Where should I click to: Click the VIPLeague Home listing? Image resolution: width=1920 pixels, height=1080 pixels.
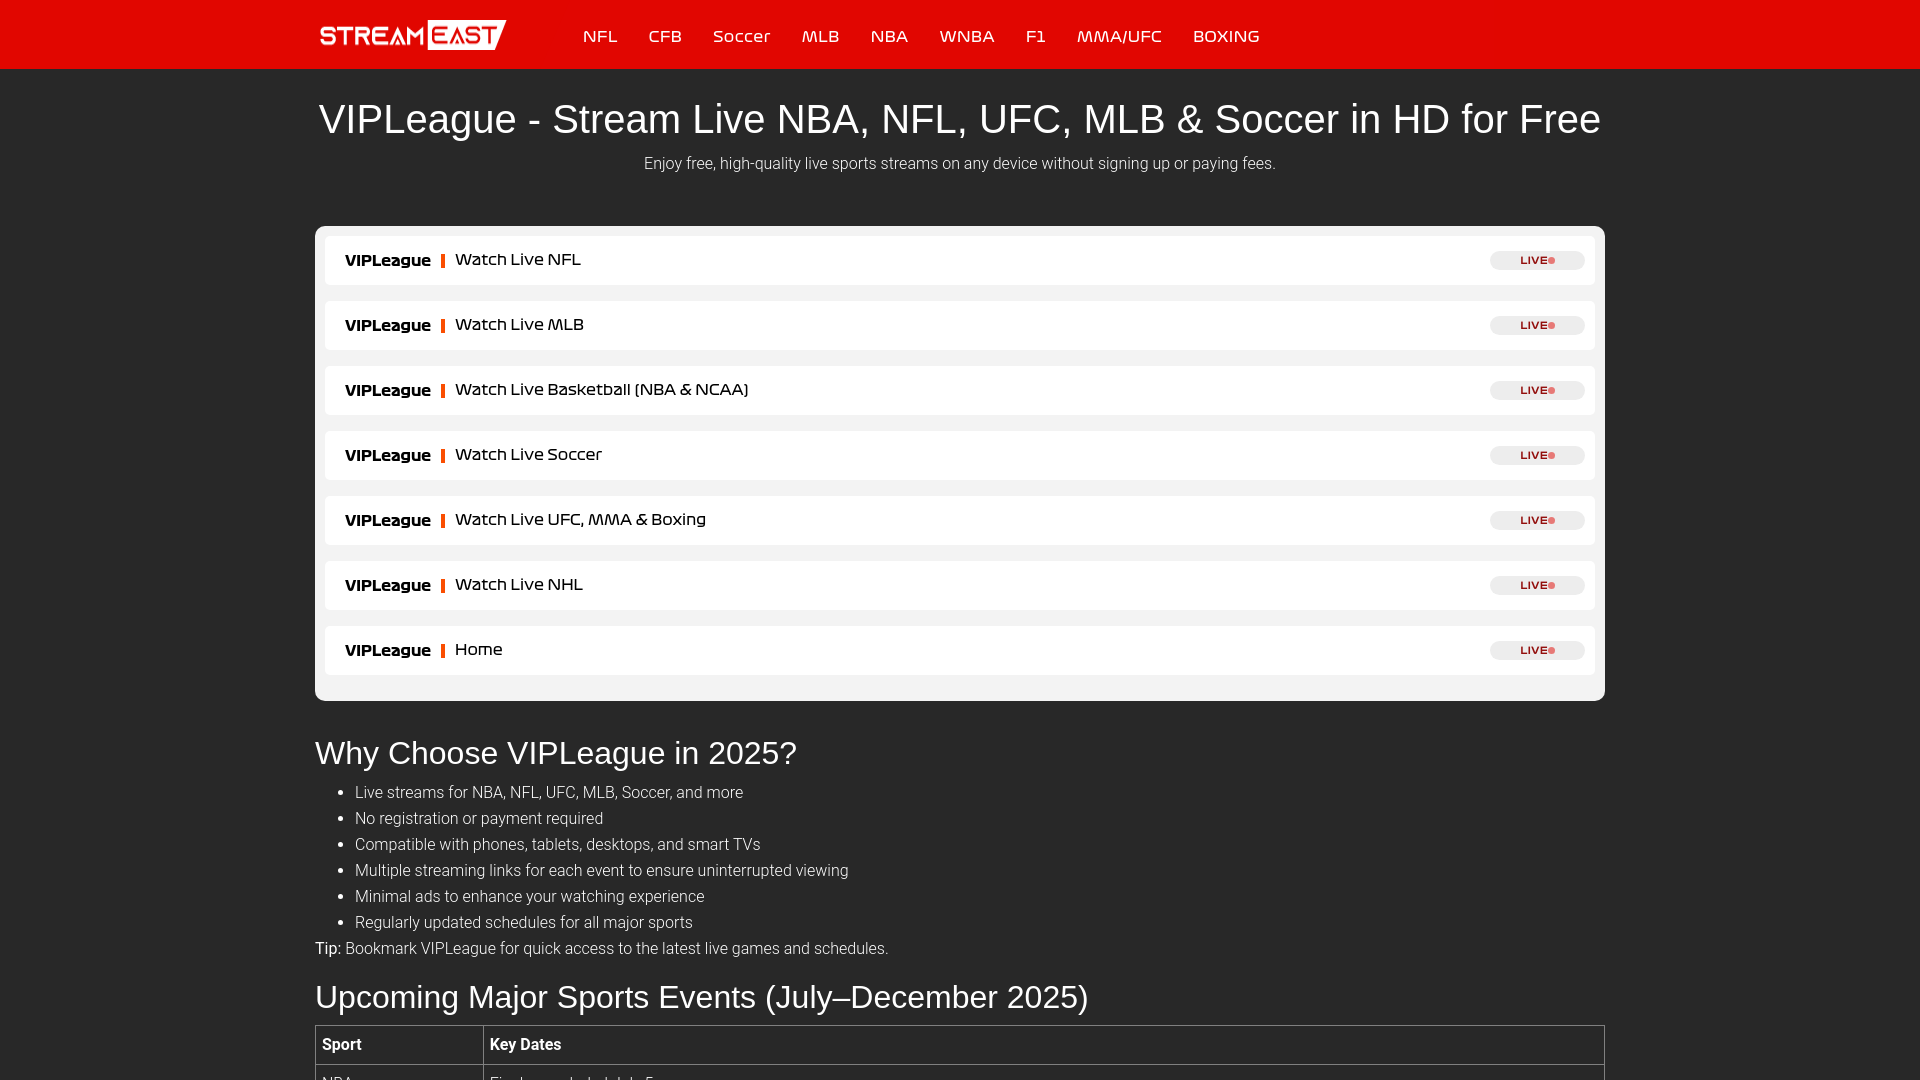click(x=478, y=650)
